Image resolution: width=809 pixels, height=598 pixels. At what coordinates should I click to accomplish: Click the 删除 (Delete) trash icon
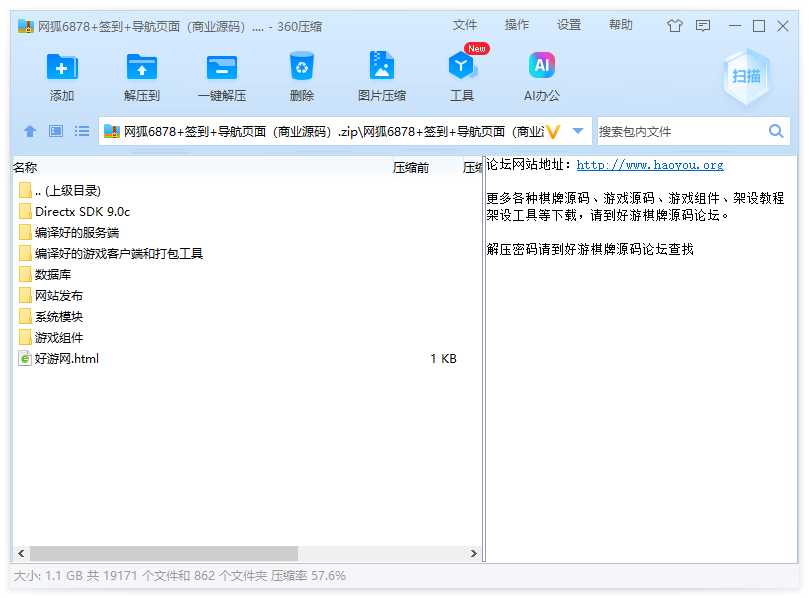302,66
